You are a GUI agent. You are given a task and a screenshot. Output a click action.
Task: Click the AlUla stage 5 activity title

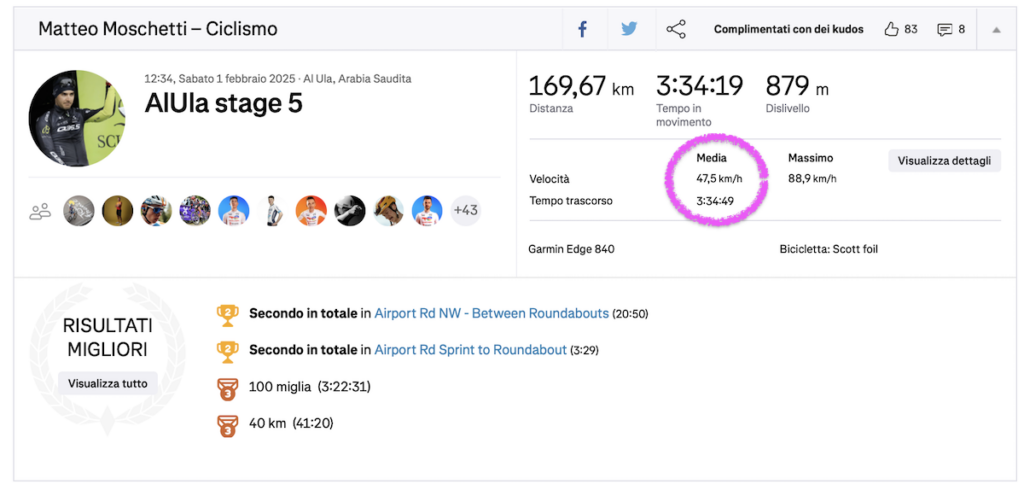point(223,103)
